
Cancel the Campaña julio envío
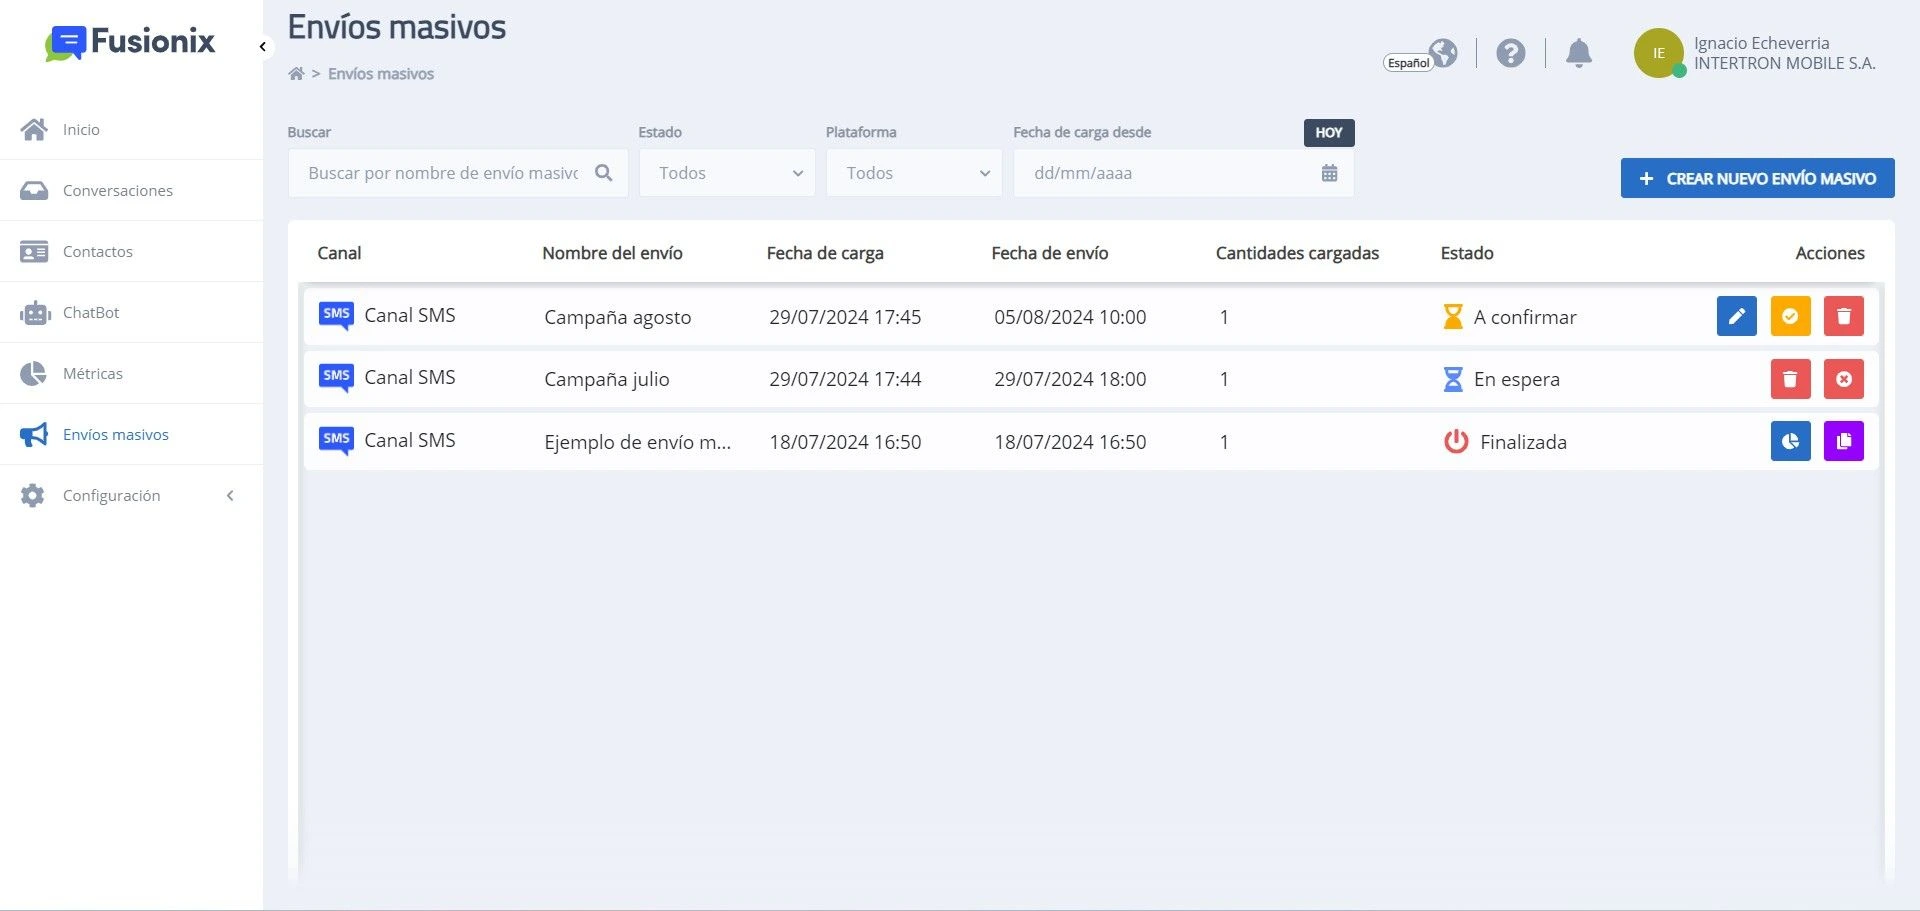(1843, 379)
